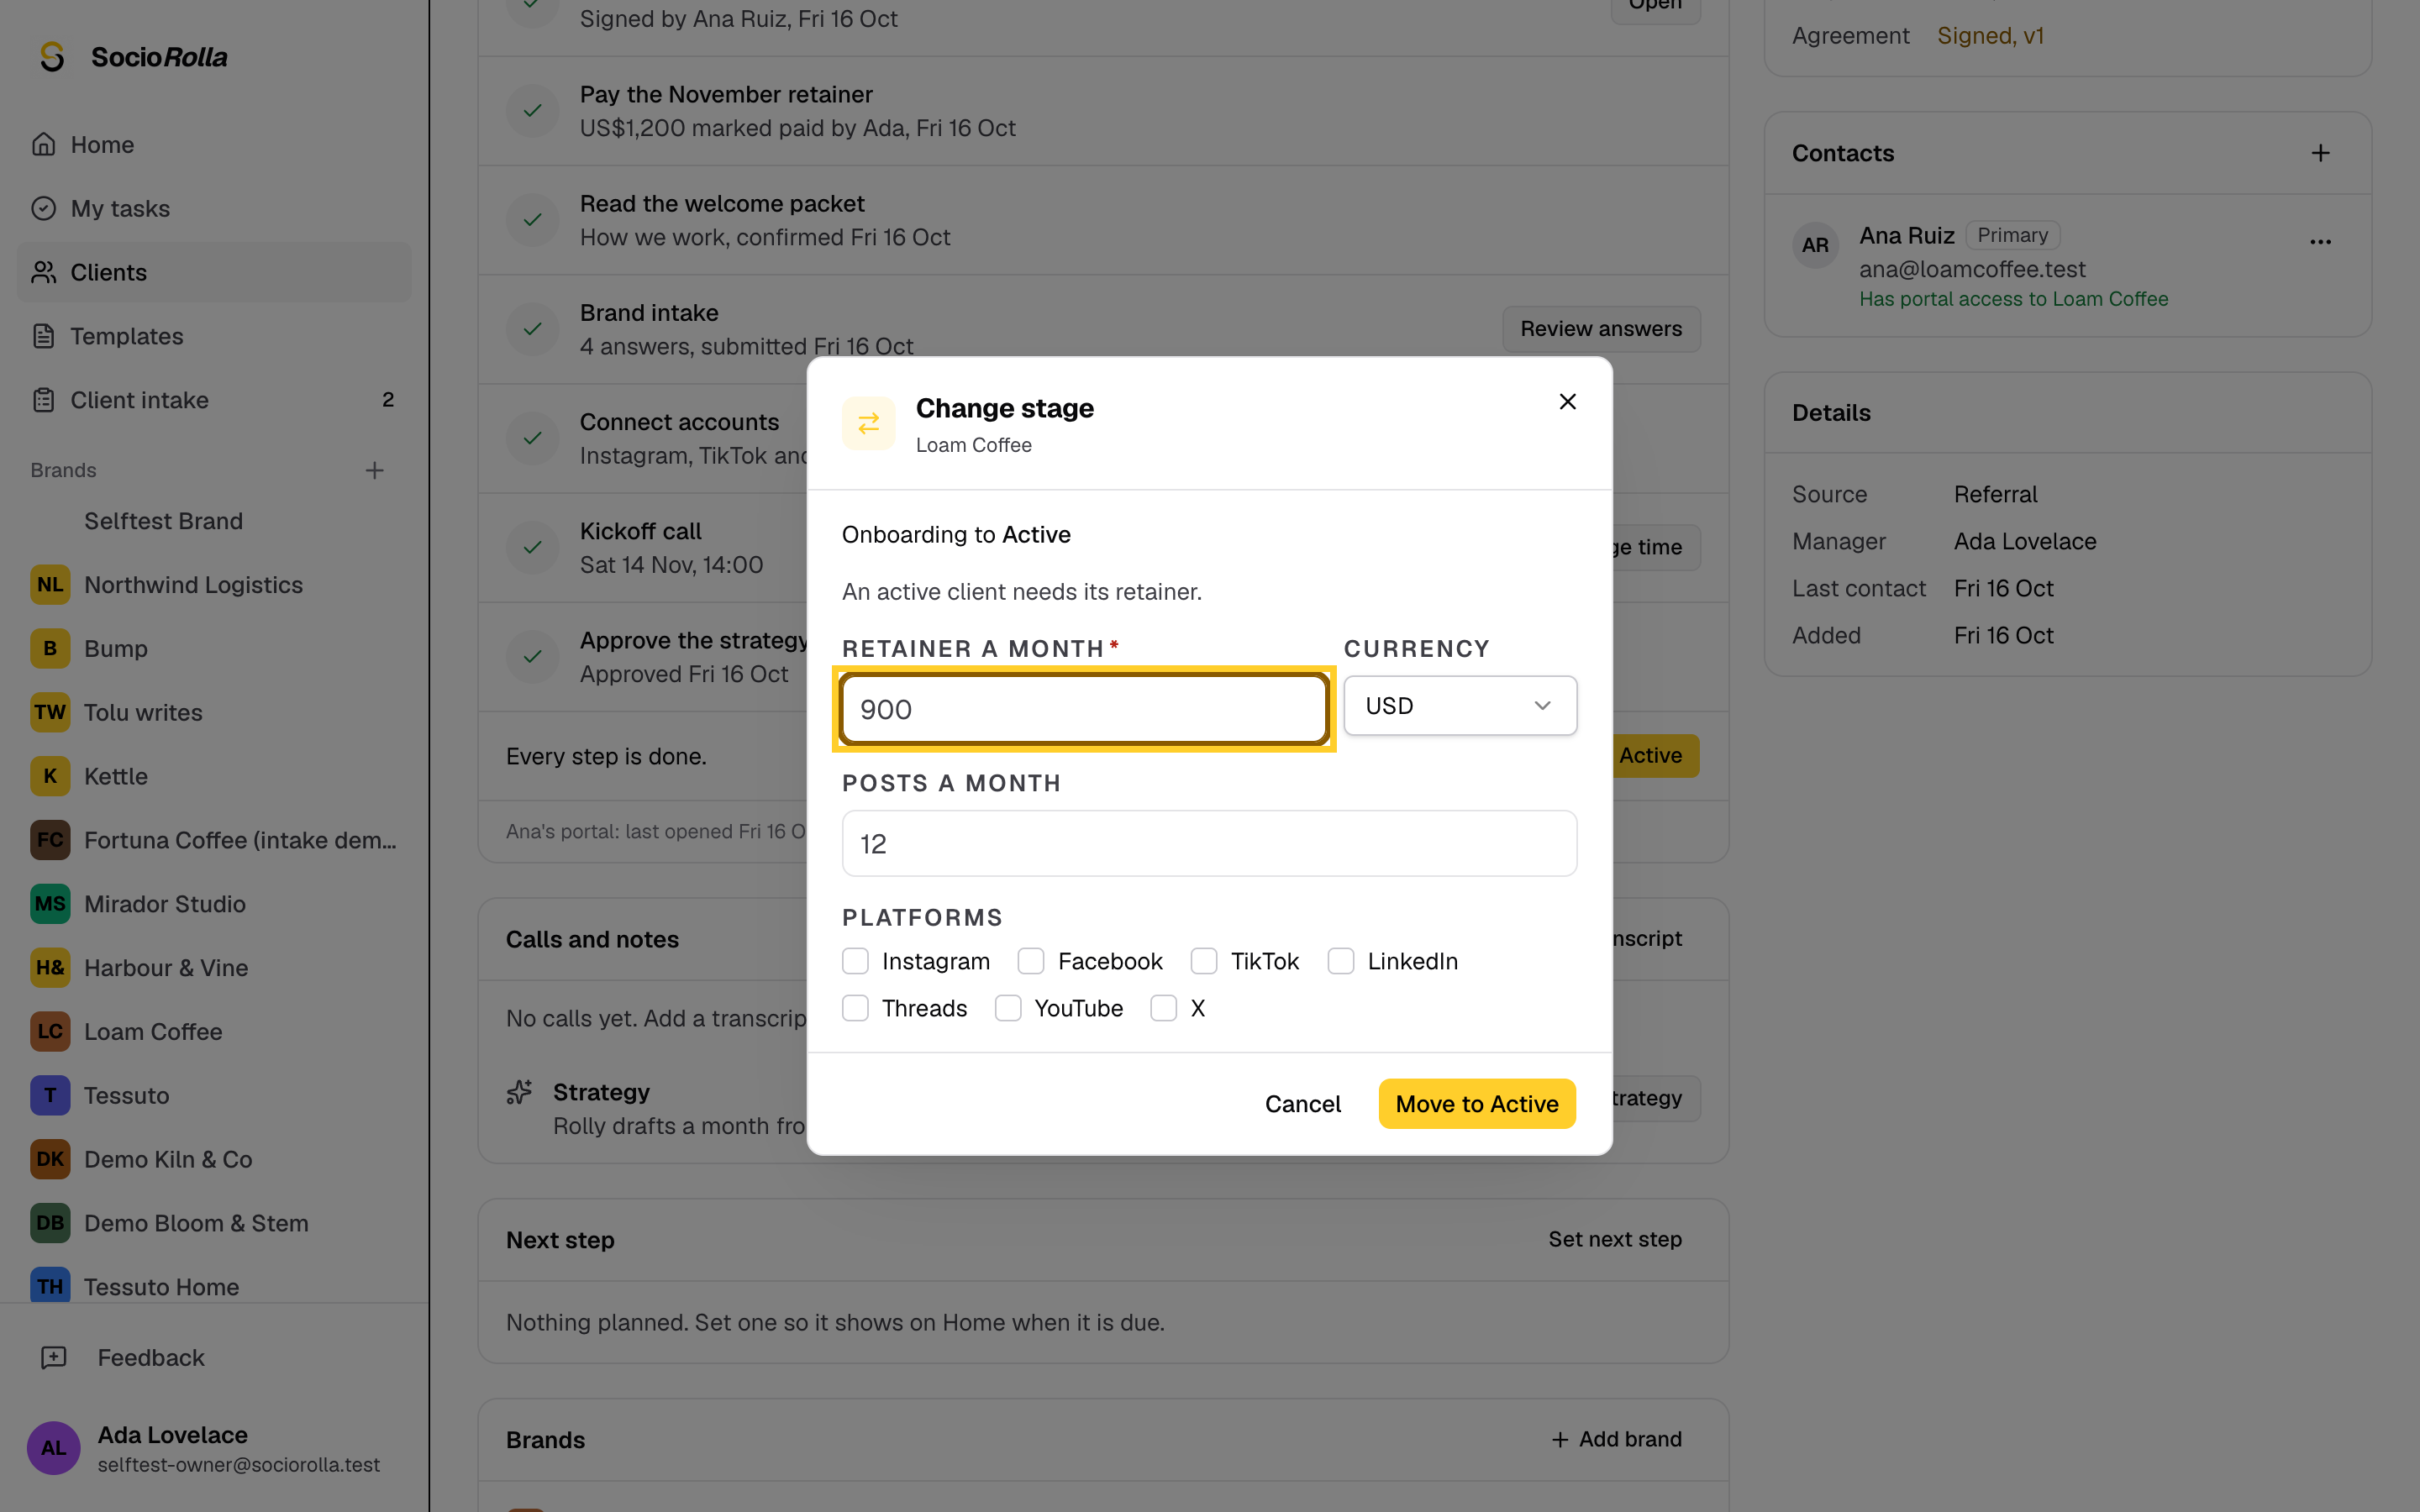The image size is (2420, 1512).
Task: Open Ana Ruiz more options menu
Action: pos(2320,242)
